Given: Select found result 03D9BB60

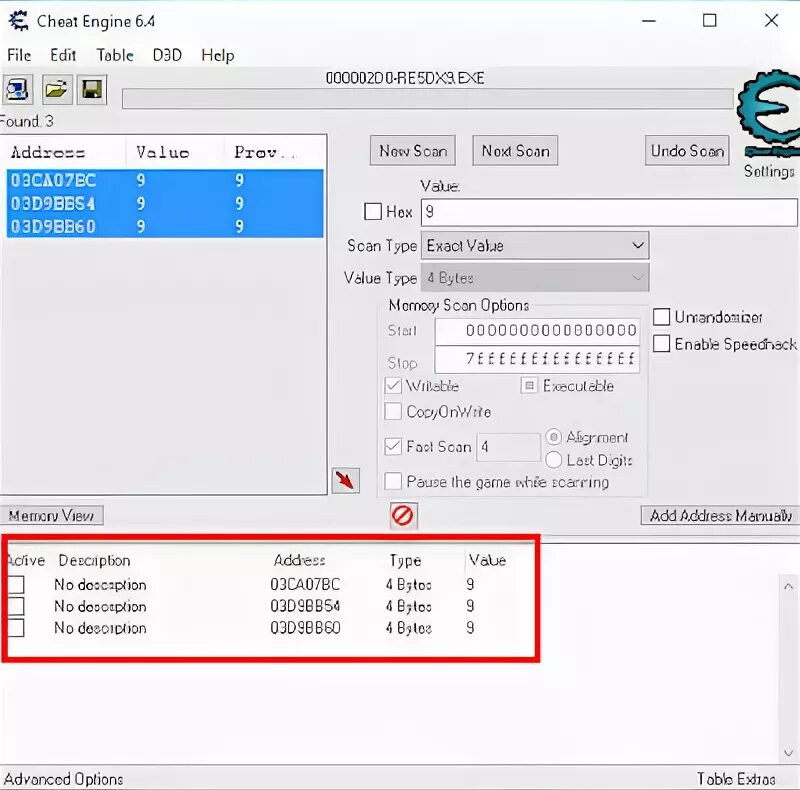Looking at the screenshot, I should [x=165, y=226].
